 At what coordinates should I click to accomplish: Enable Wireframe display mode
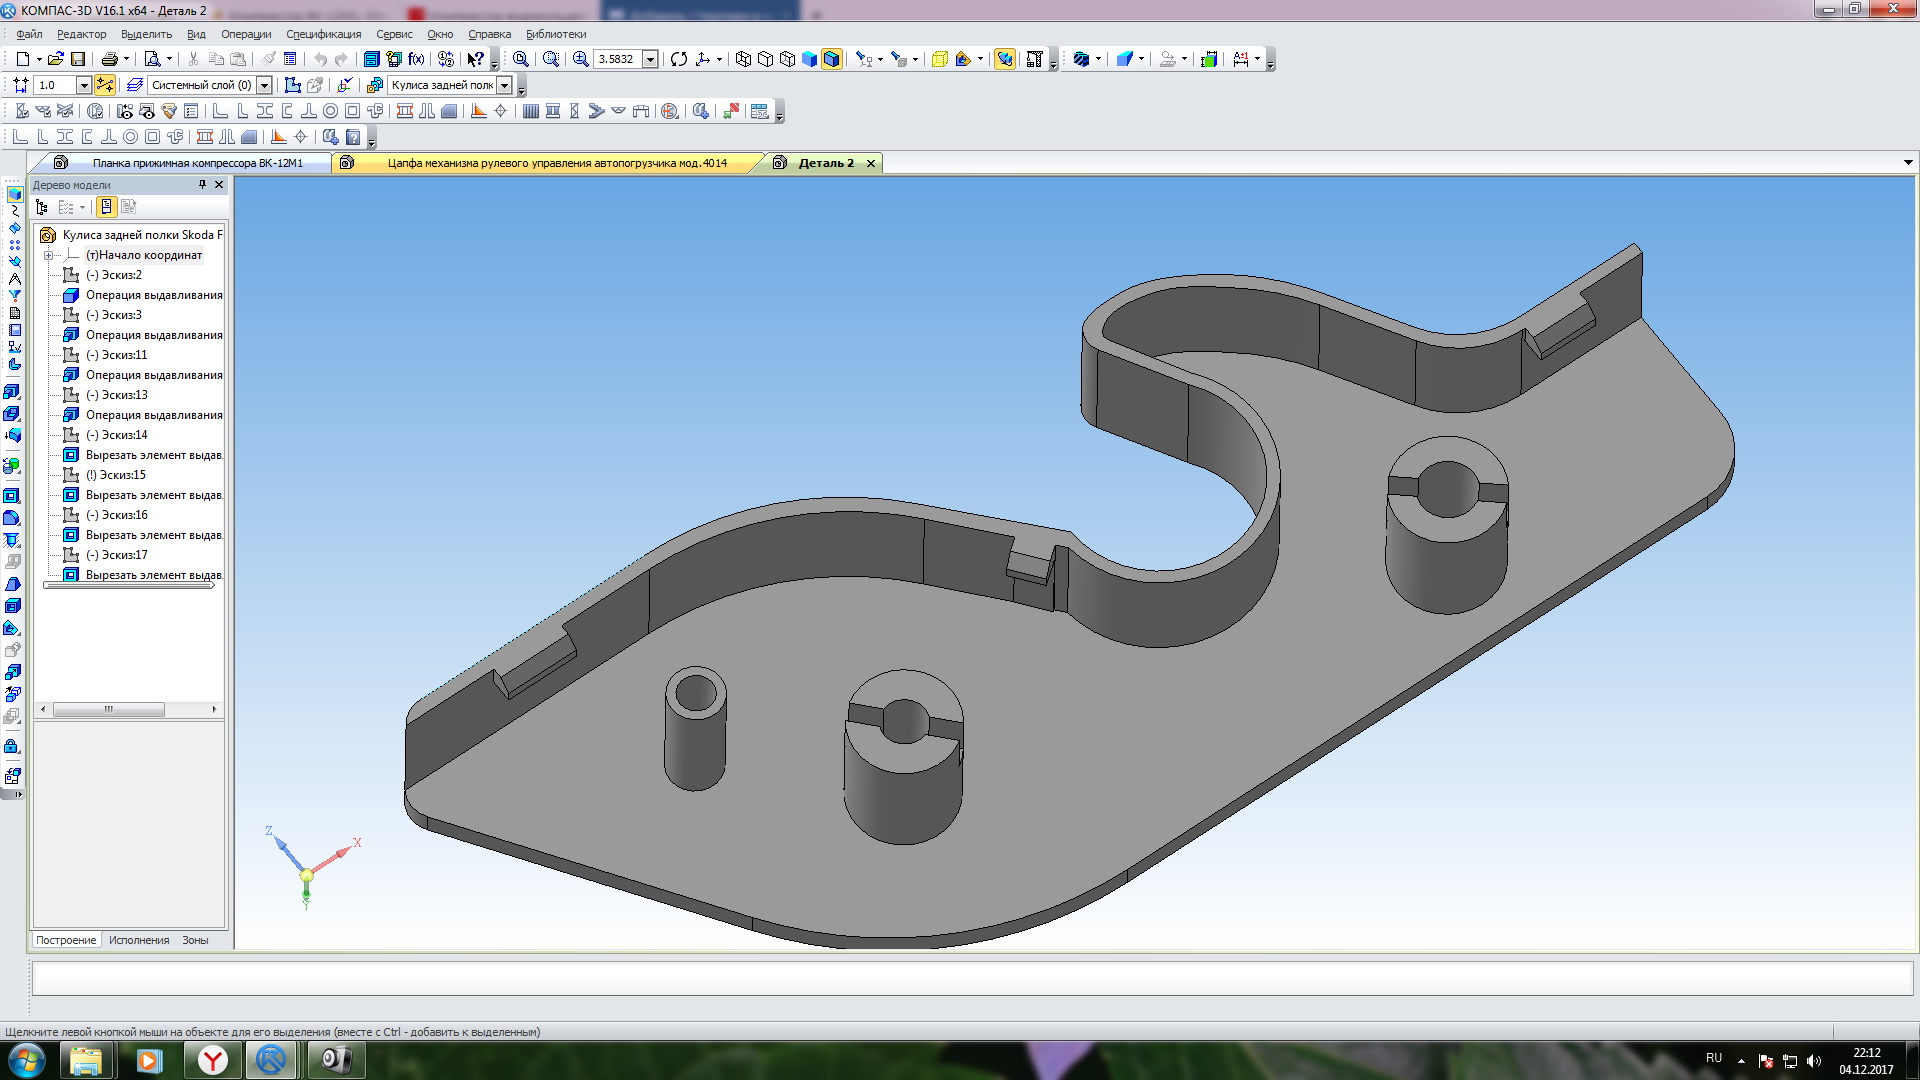tap(743, 59)
